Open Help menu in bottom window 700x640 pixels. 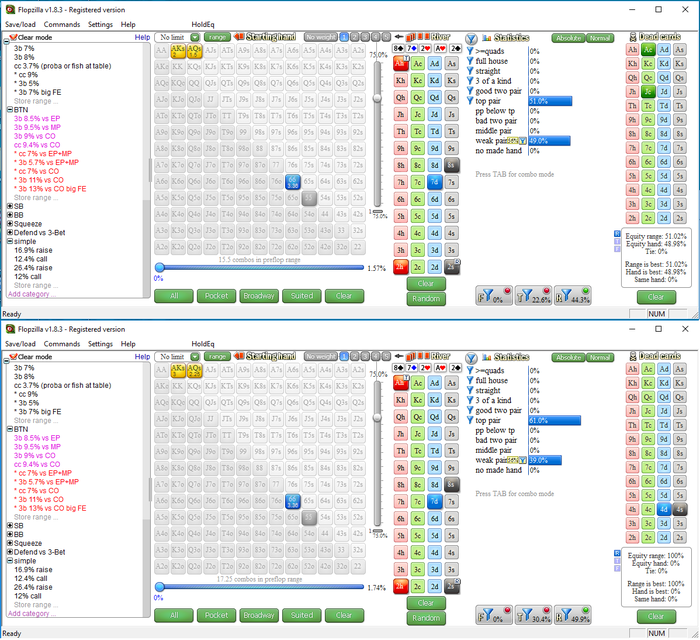[128, 344]
